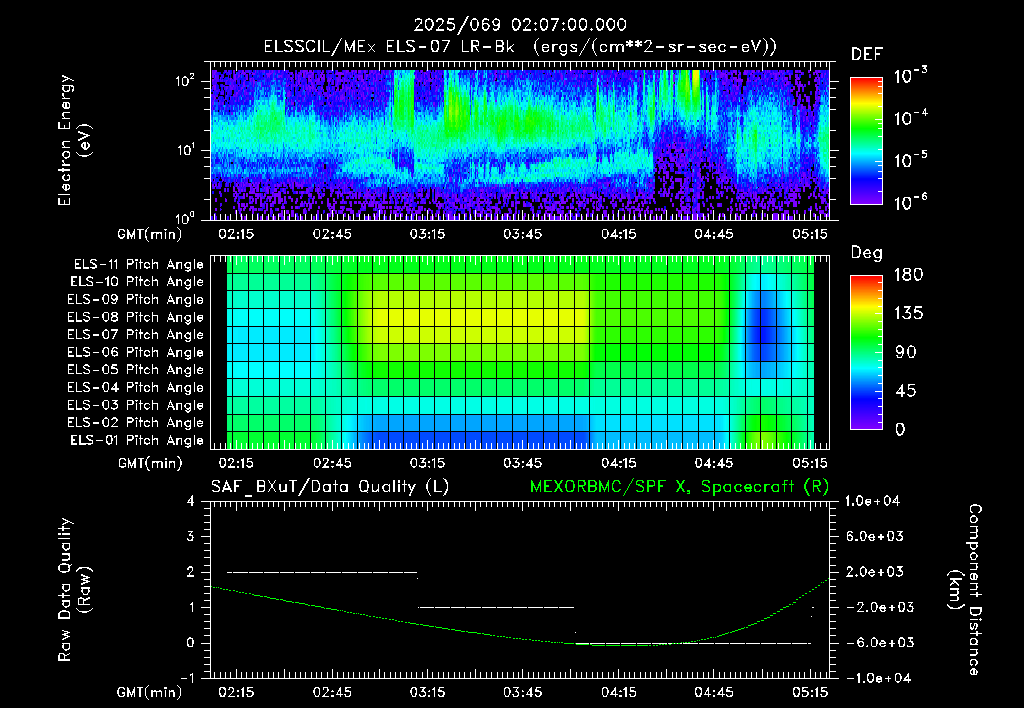Select the ELS-11 Pitch Angle row label
The height and width of the screenshot is (708, 1024).
138,265
